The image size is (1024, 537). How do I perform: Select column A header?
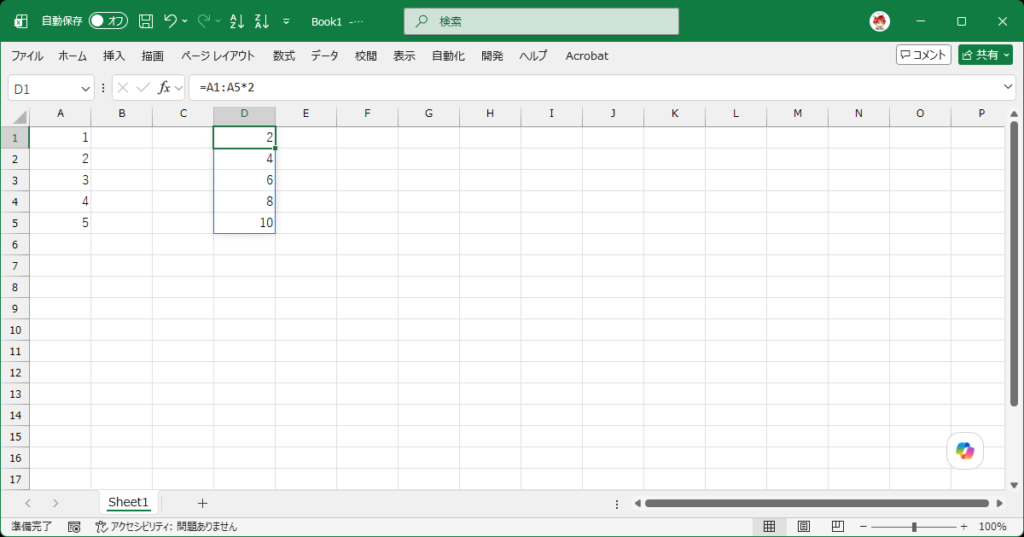click(60, 114)
